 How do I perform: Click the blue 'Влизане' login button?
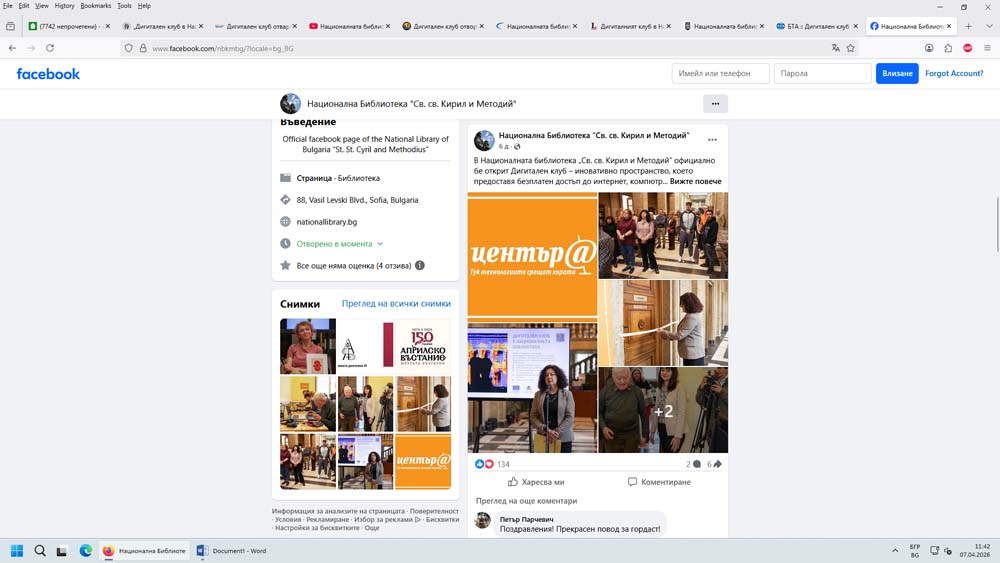(x=897, y=73)
